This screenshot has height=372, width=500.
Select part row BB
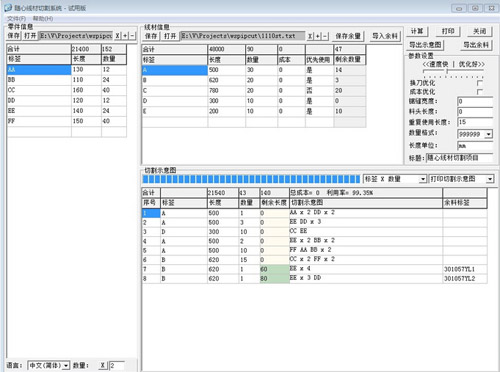tap(67, 80)
